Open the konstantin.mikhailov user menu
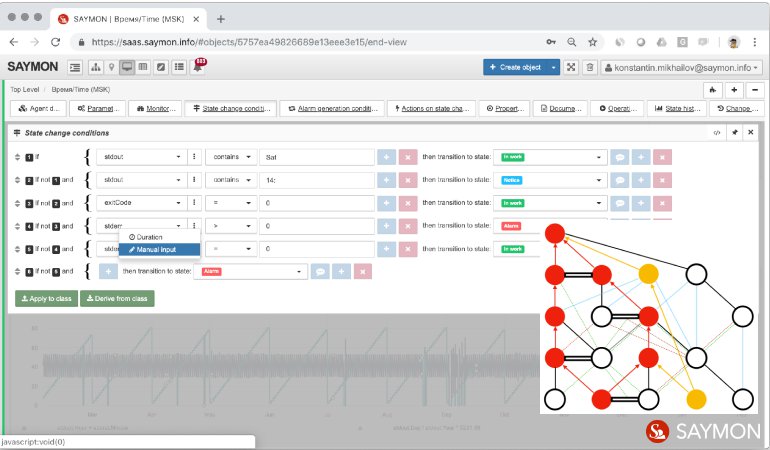 point(682,67)
